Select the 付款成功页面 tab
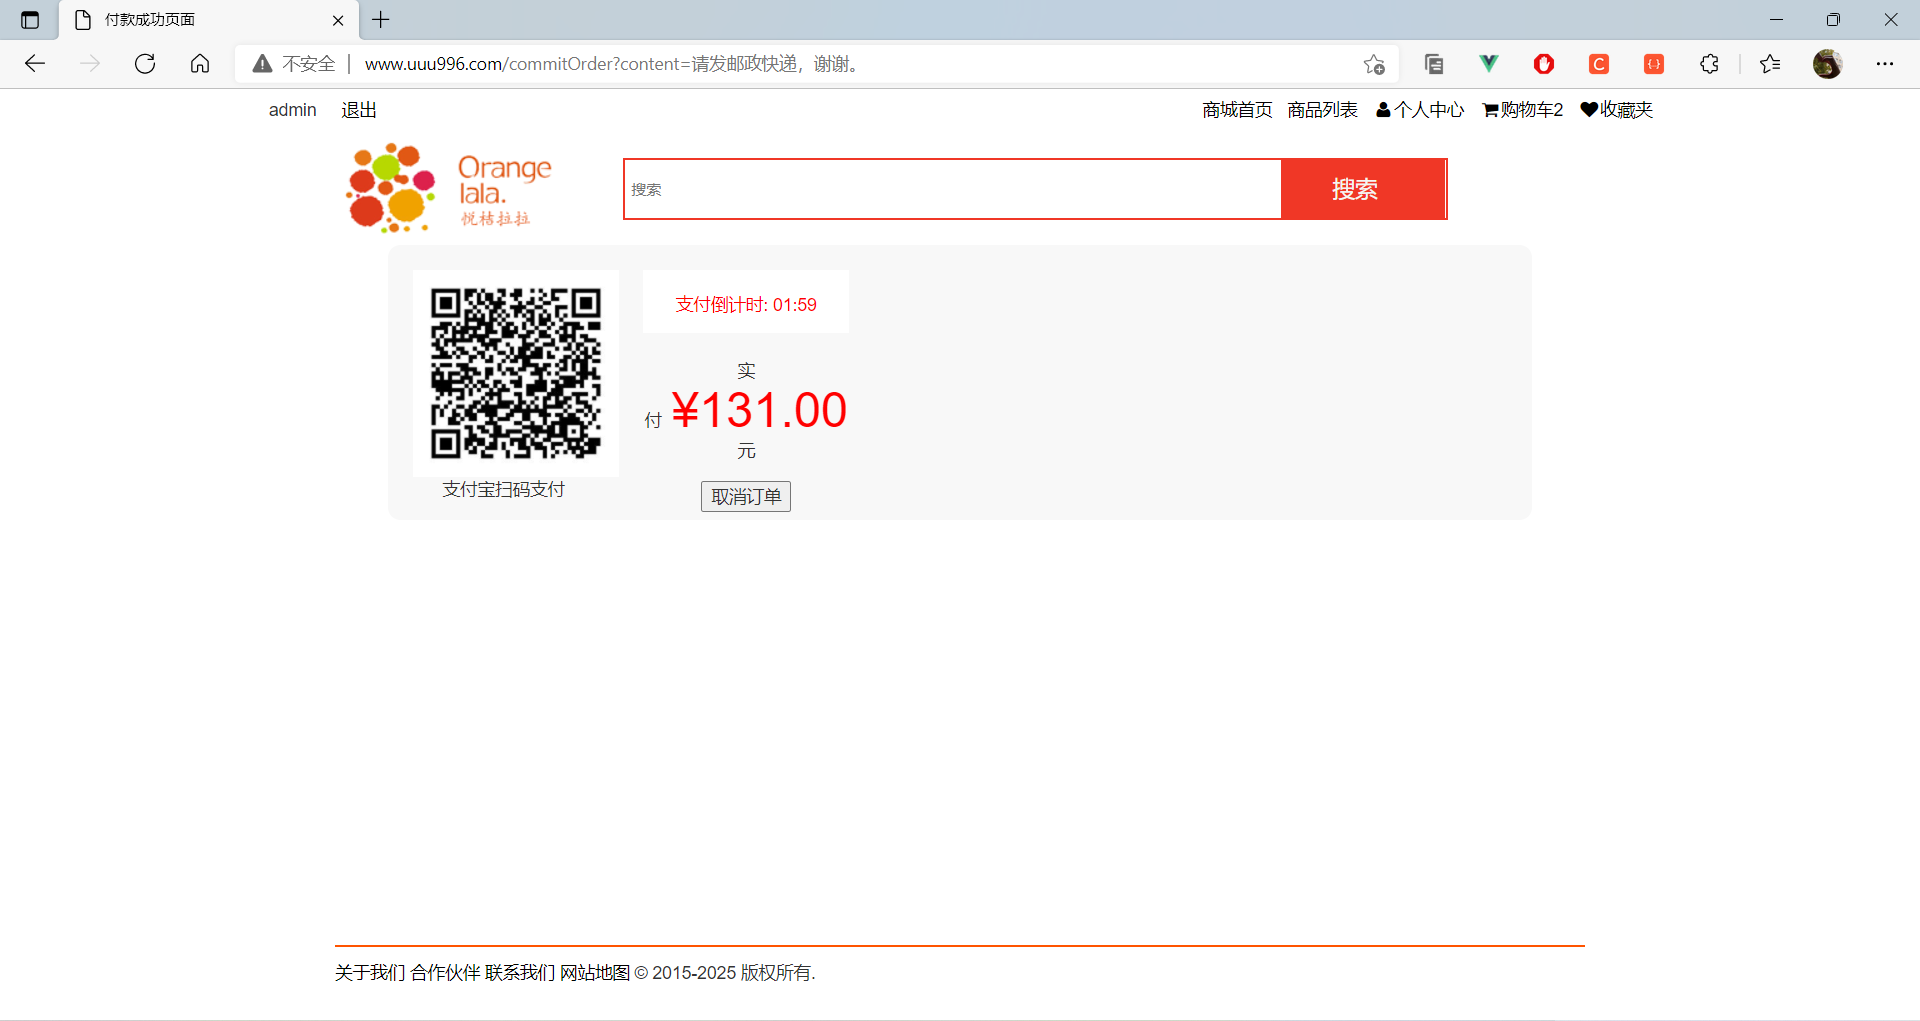This screenshot has width=1920, height=1021. pos(209,20)
